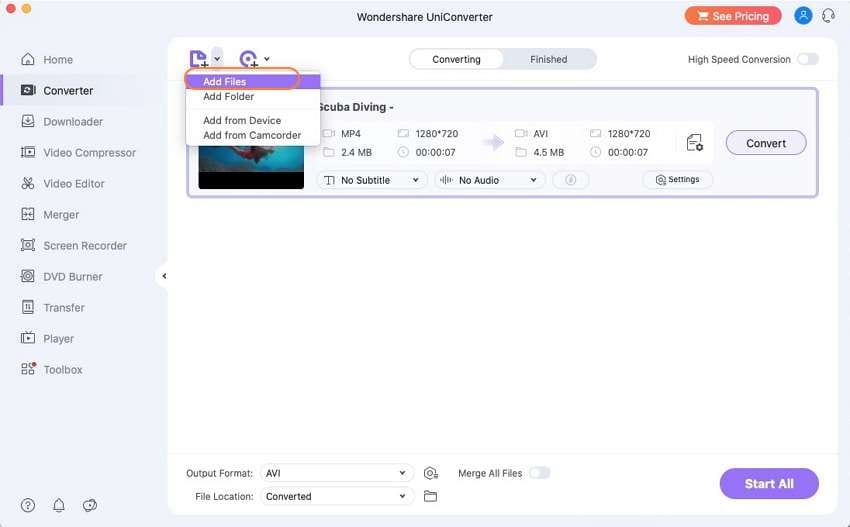Click the Downloader label in sidebar

tap(73, 121)
